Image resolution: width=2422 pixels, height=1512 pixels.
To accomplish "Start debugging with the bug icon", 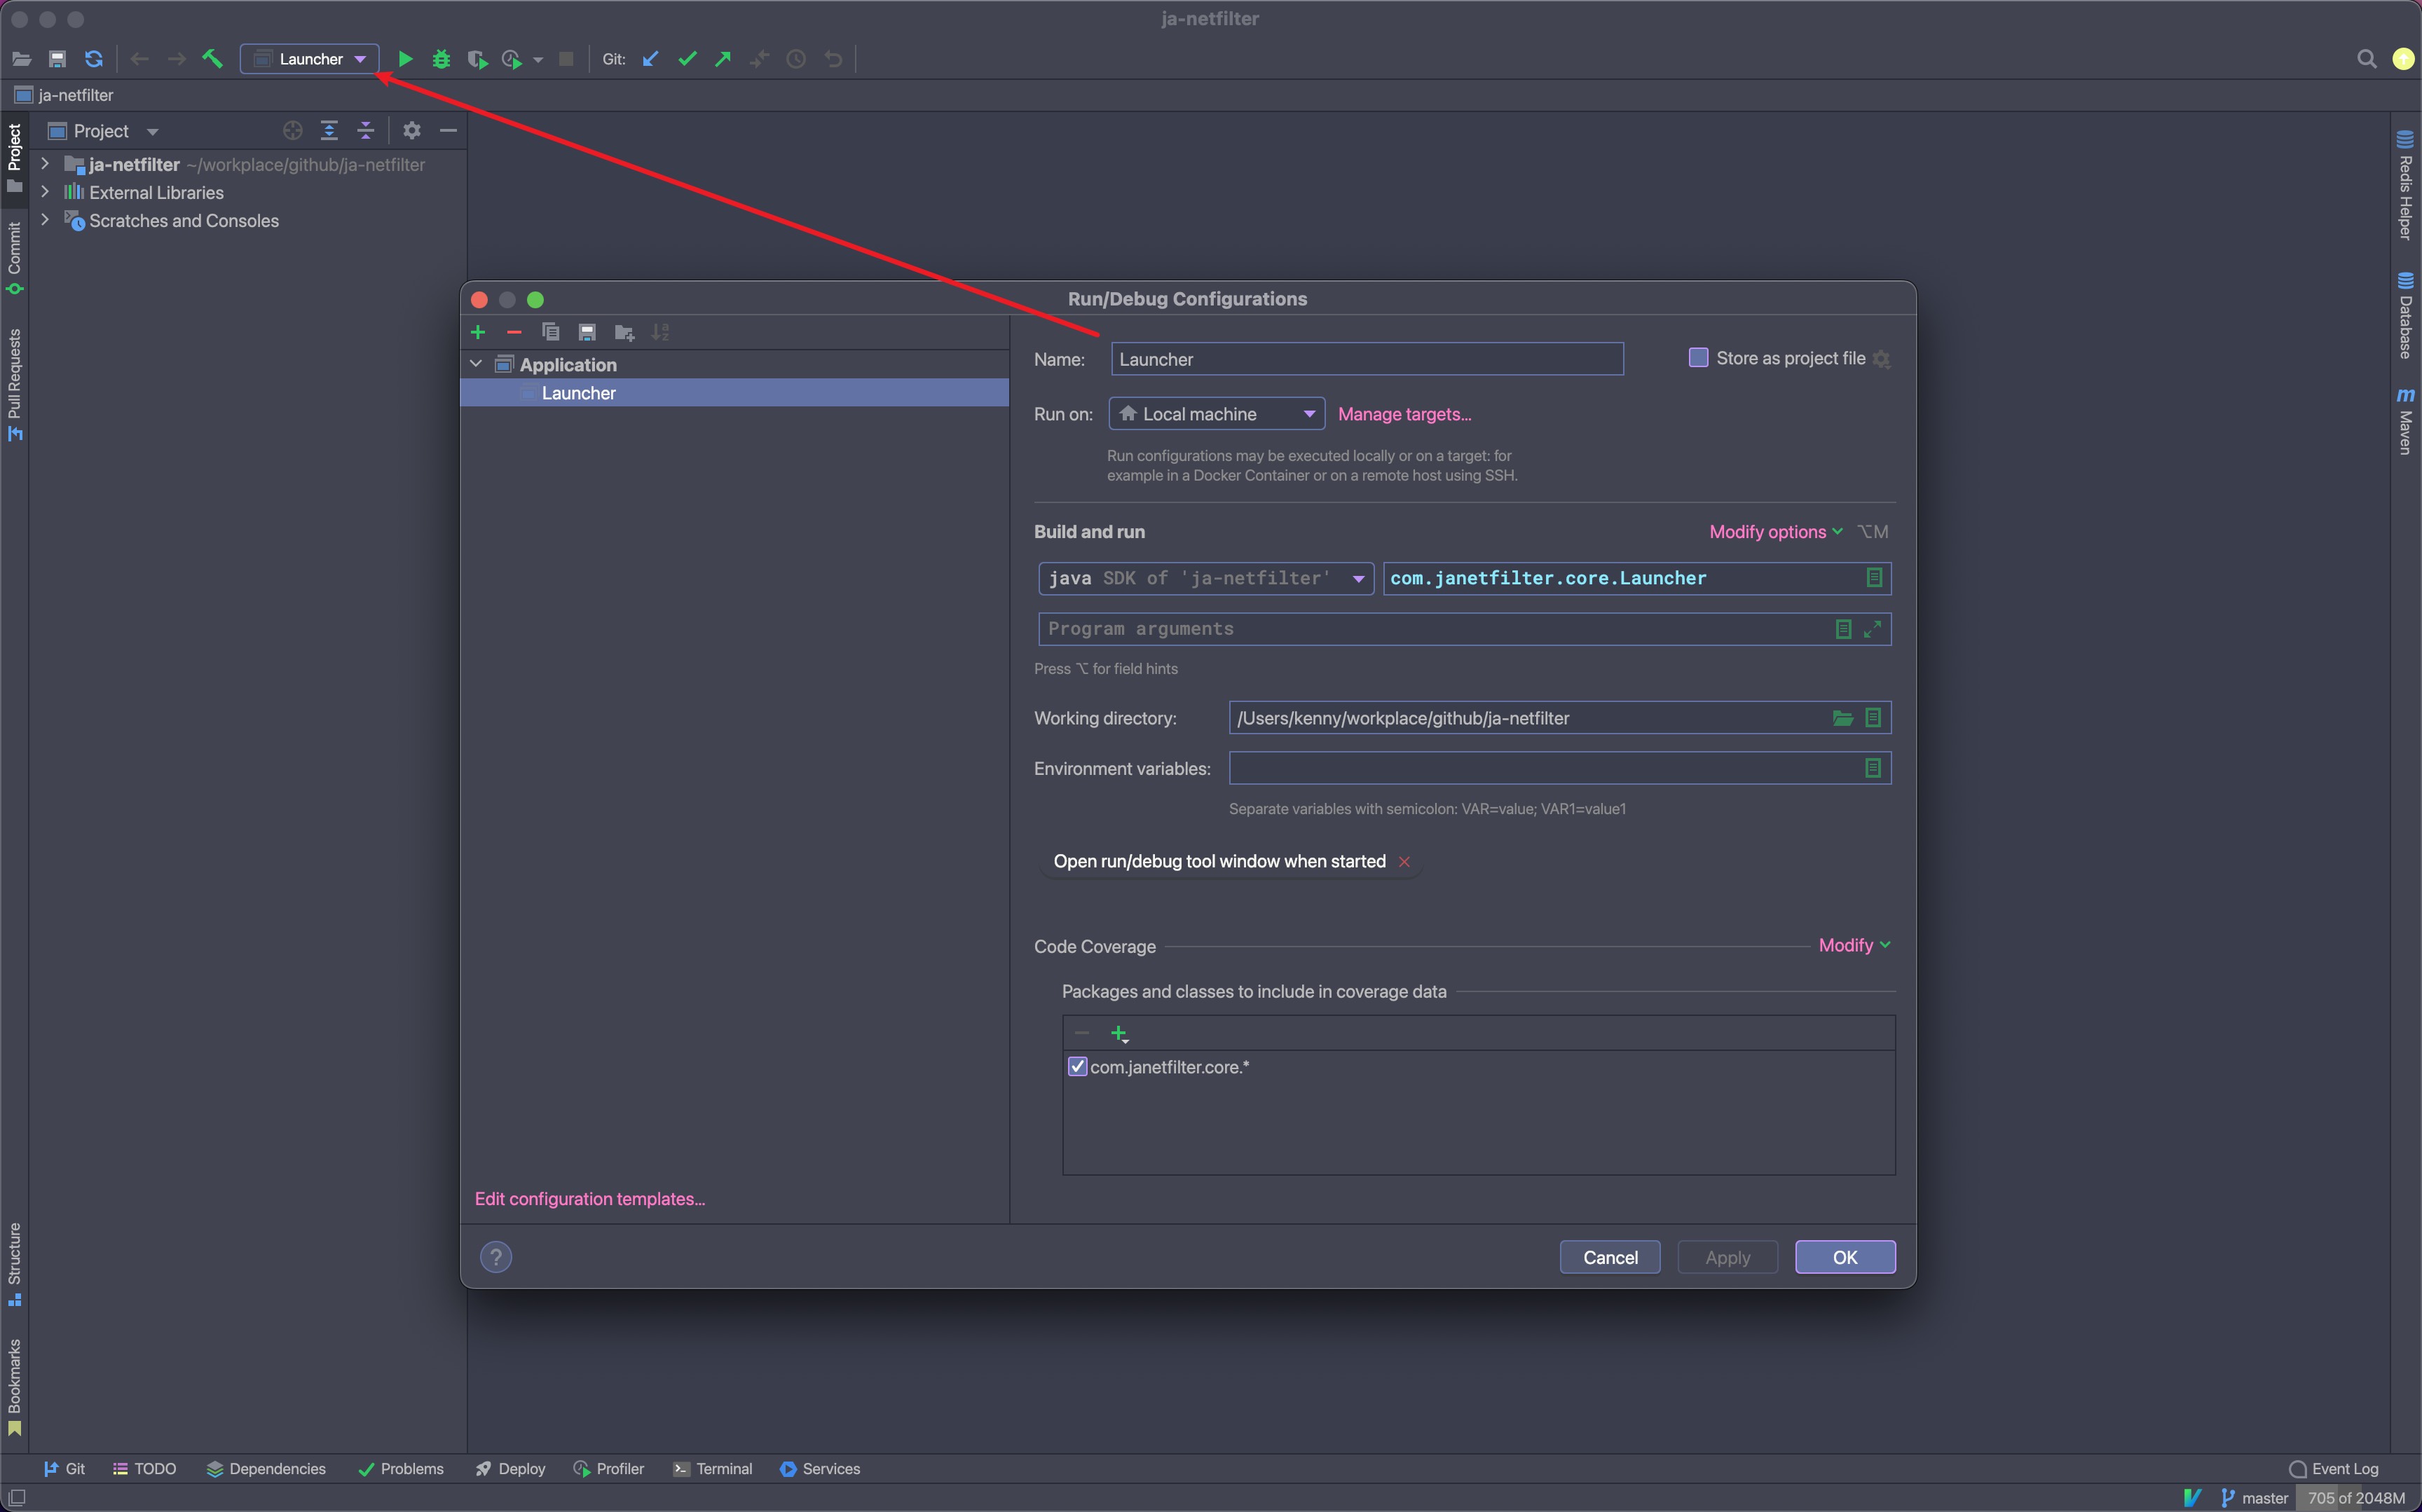I will (441, 59).
